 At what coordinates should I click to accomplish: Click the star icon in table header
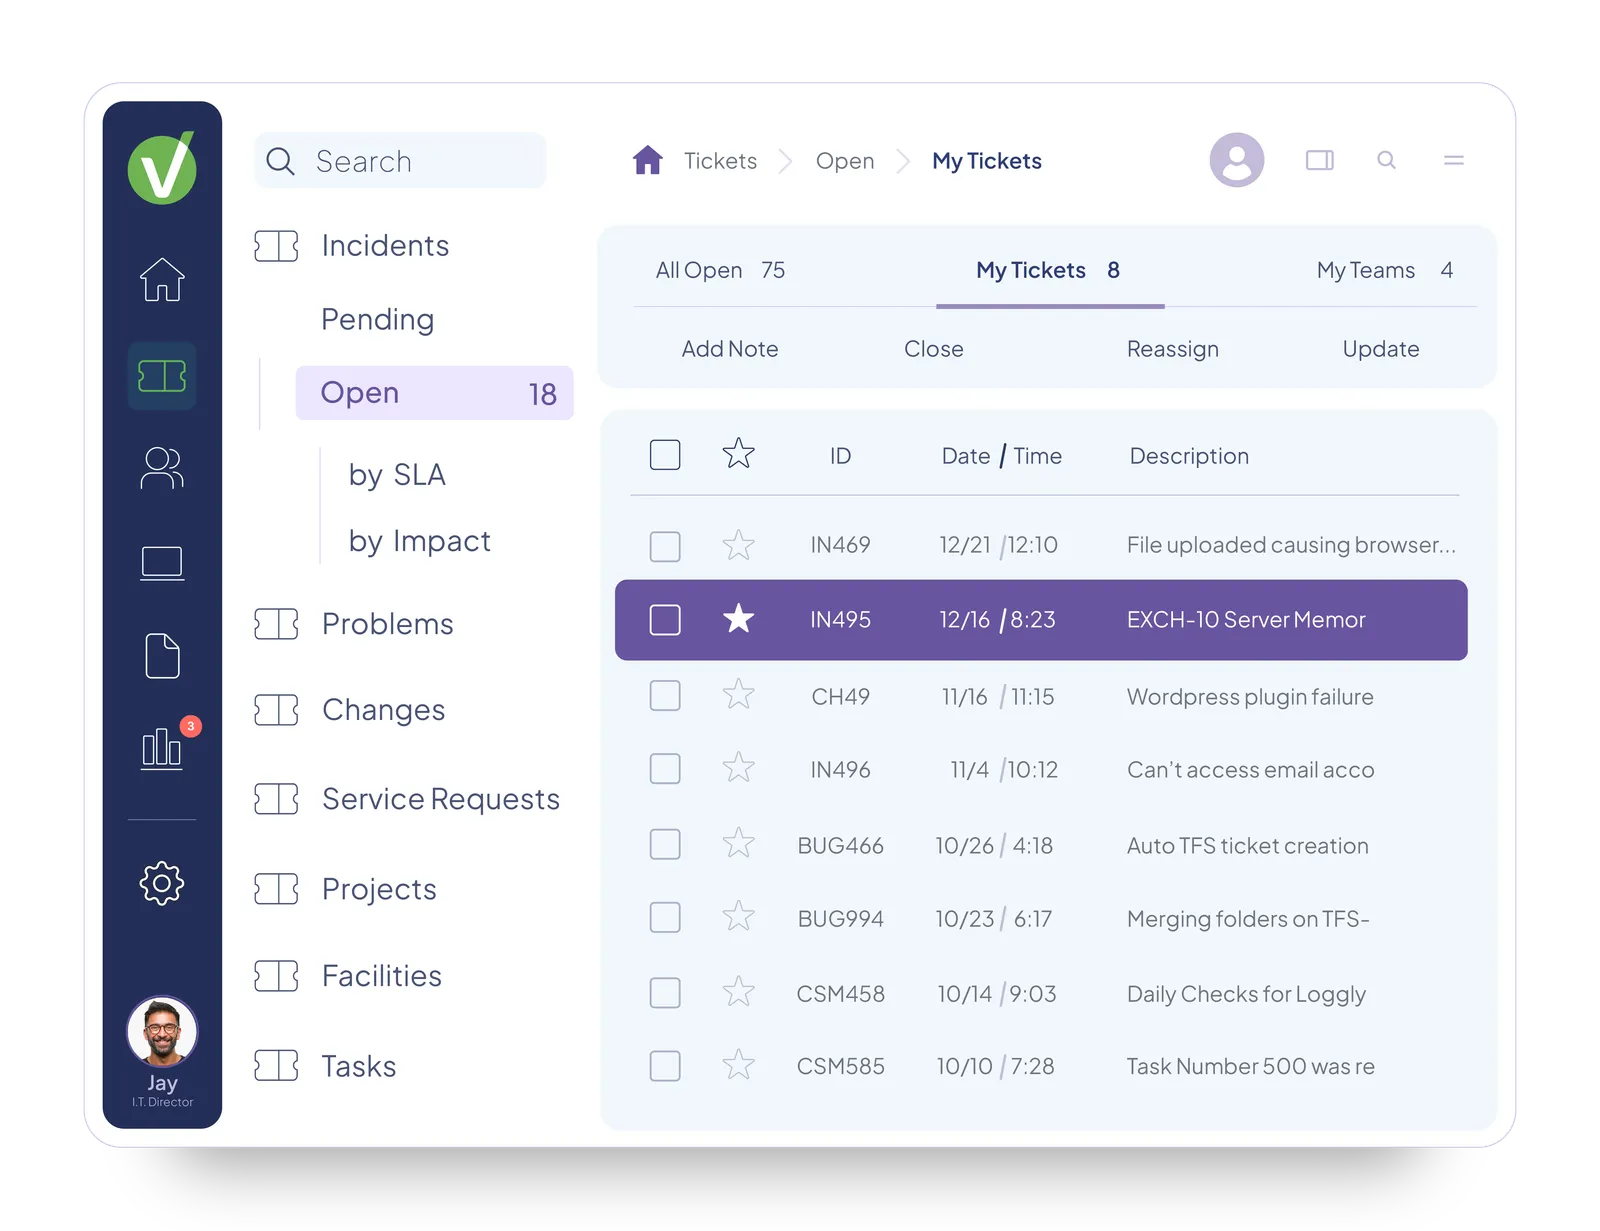pos(739,454)
